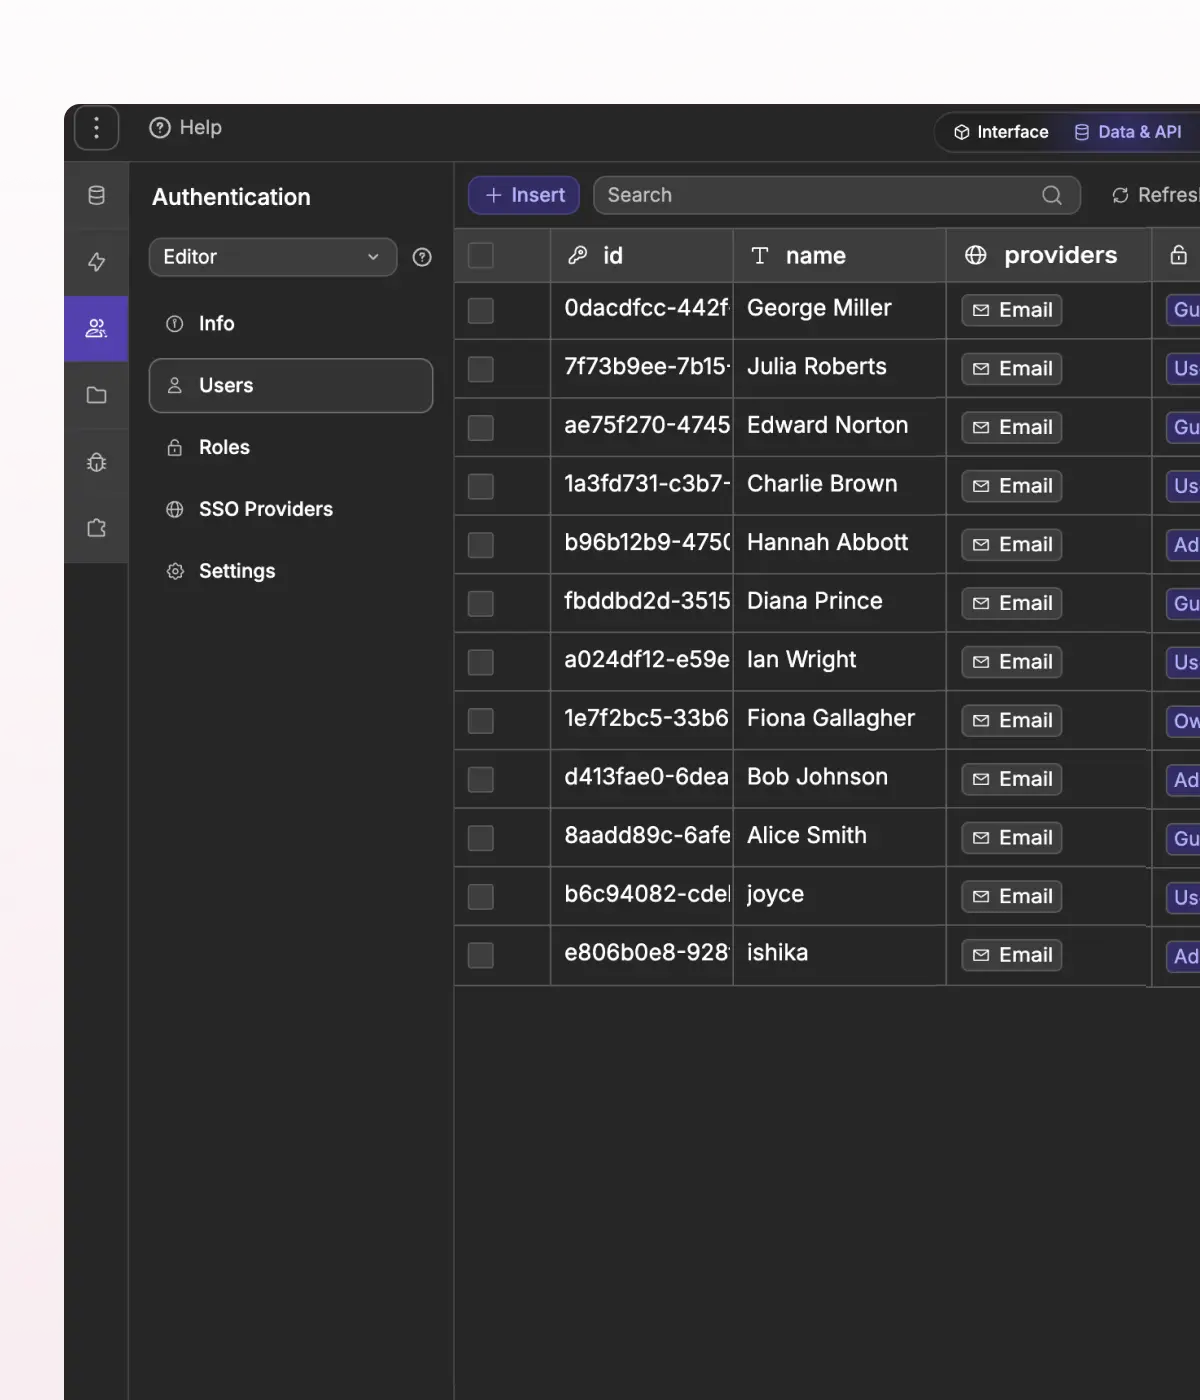Click the id cell 'd413fae0-6dea'

(x=642, y=778)
